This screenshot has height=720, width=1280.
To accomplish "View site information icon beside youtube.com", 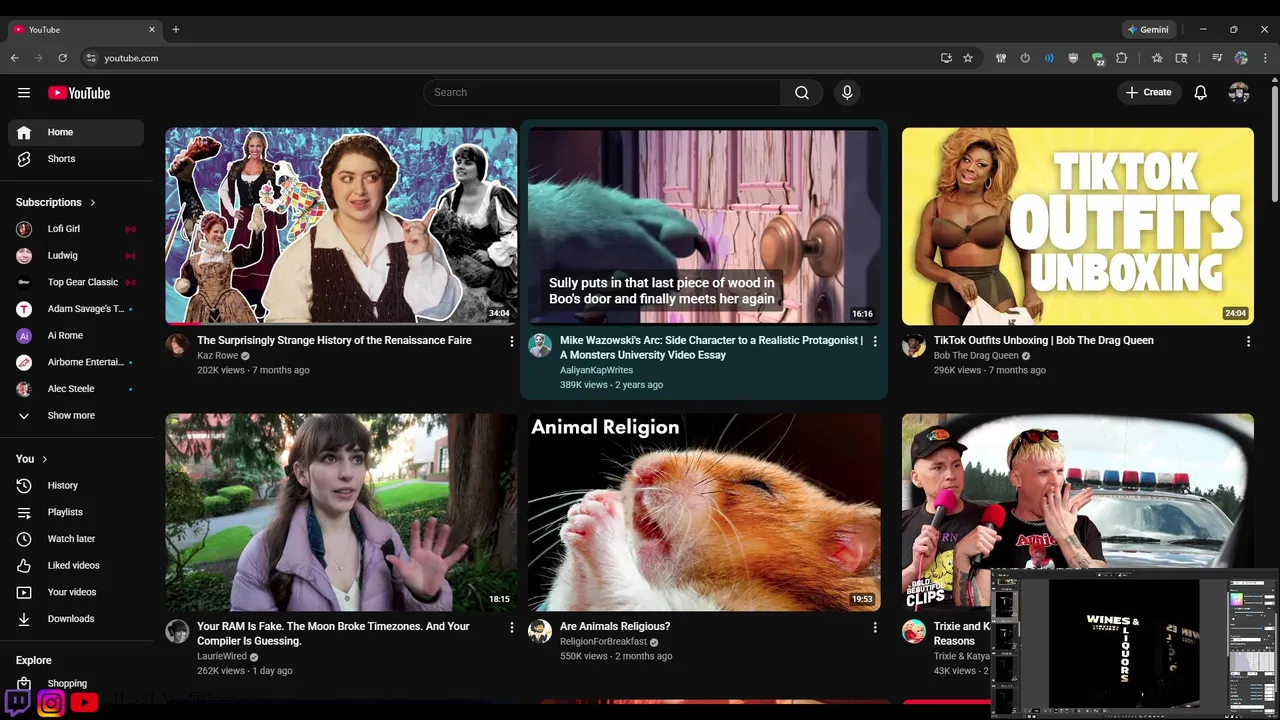I will tap(92, 58).
